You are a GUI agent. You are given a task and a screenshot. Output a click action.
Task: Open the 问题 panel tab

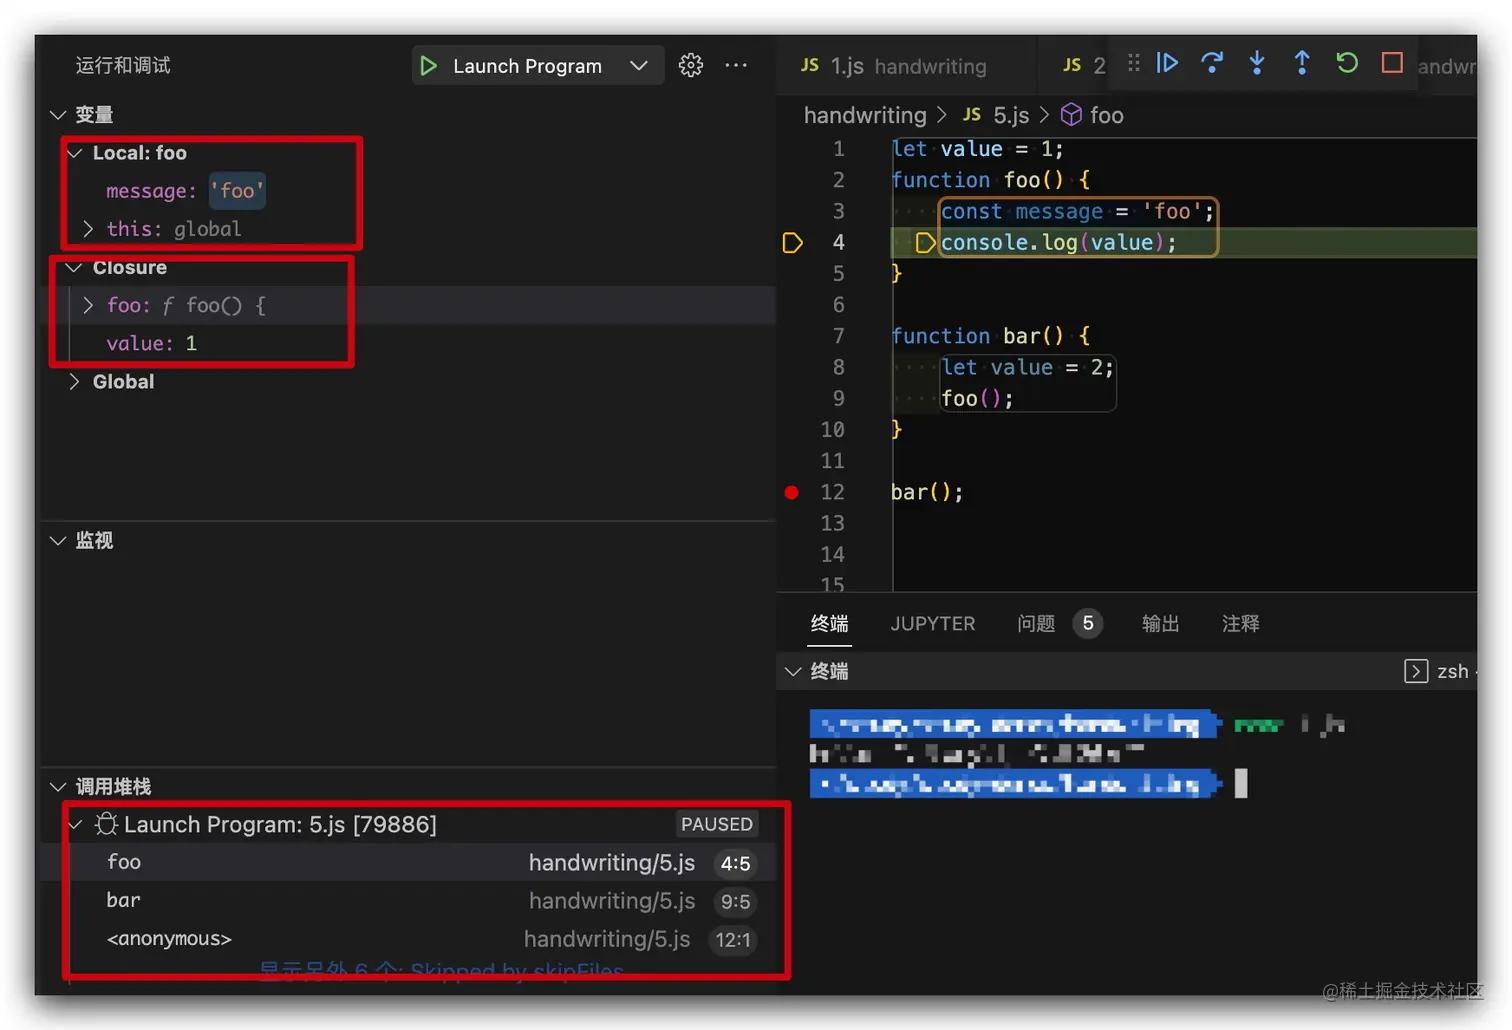1036,624
